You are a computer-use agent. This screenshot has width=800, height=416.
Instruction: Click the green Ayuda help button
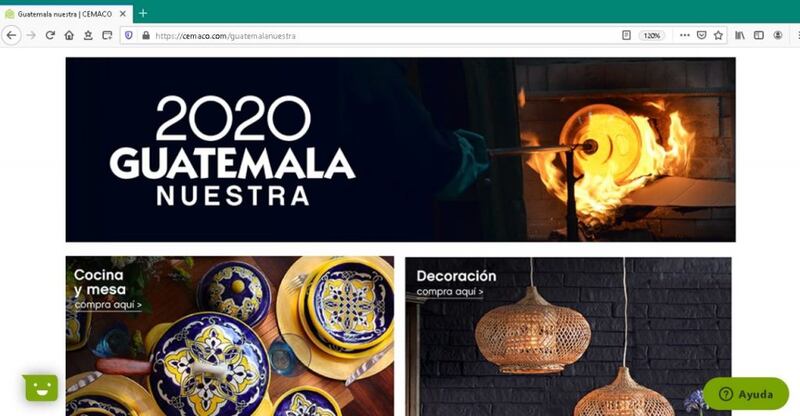point(746,394)
